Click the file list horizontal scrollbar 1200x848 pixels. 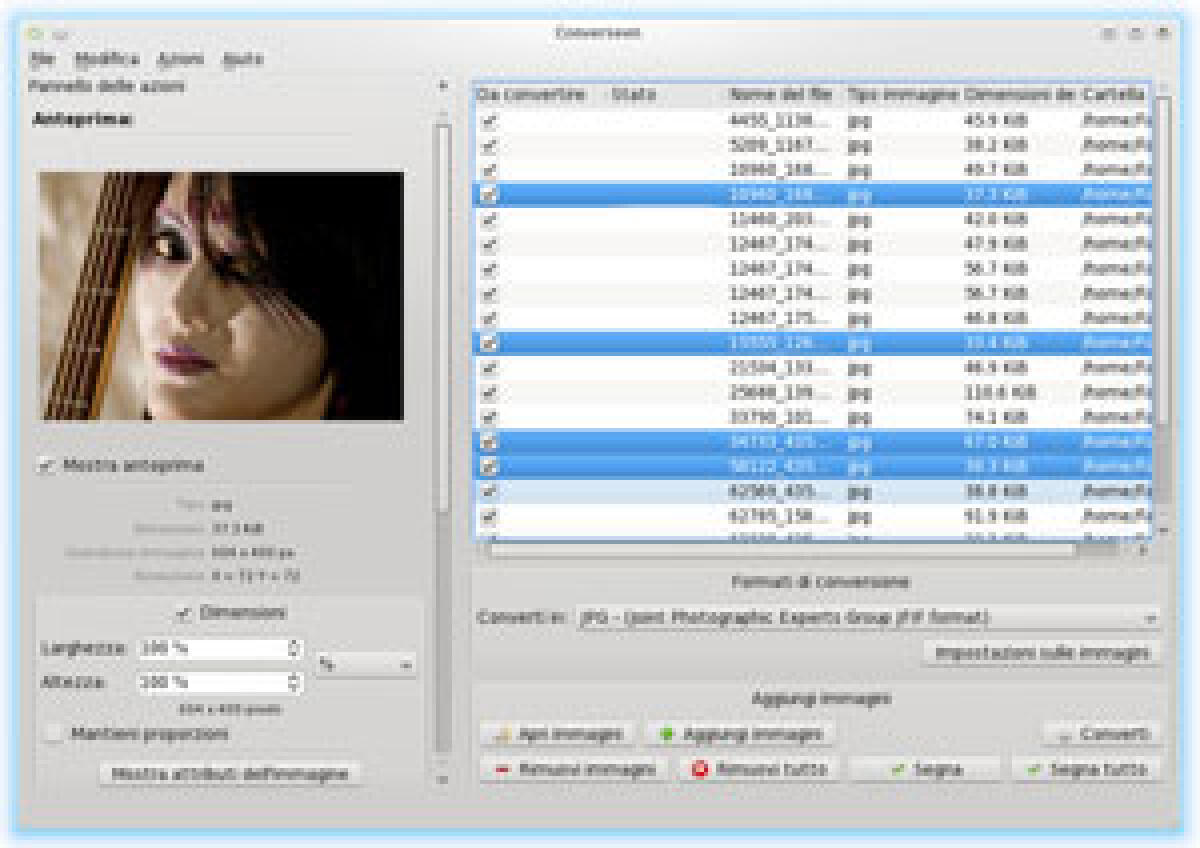point(780,548)
